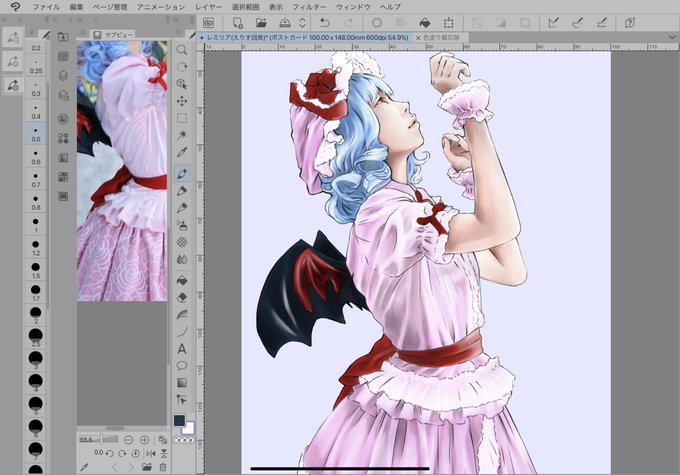This screenshot has width=680, height=475.
Task: Open the 編集 menu
Action: pos(76,7)
